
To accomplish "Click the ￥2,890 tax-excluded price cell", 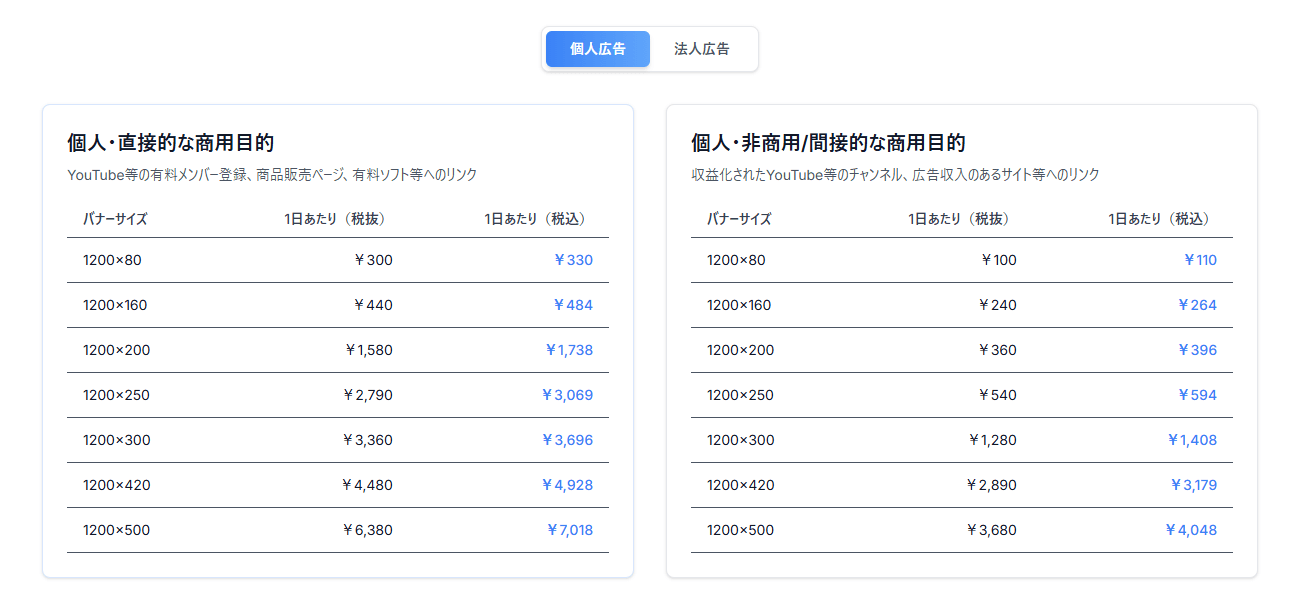I will pos(991,485).
